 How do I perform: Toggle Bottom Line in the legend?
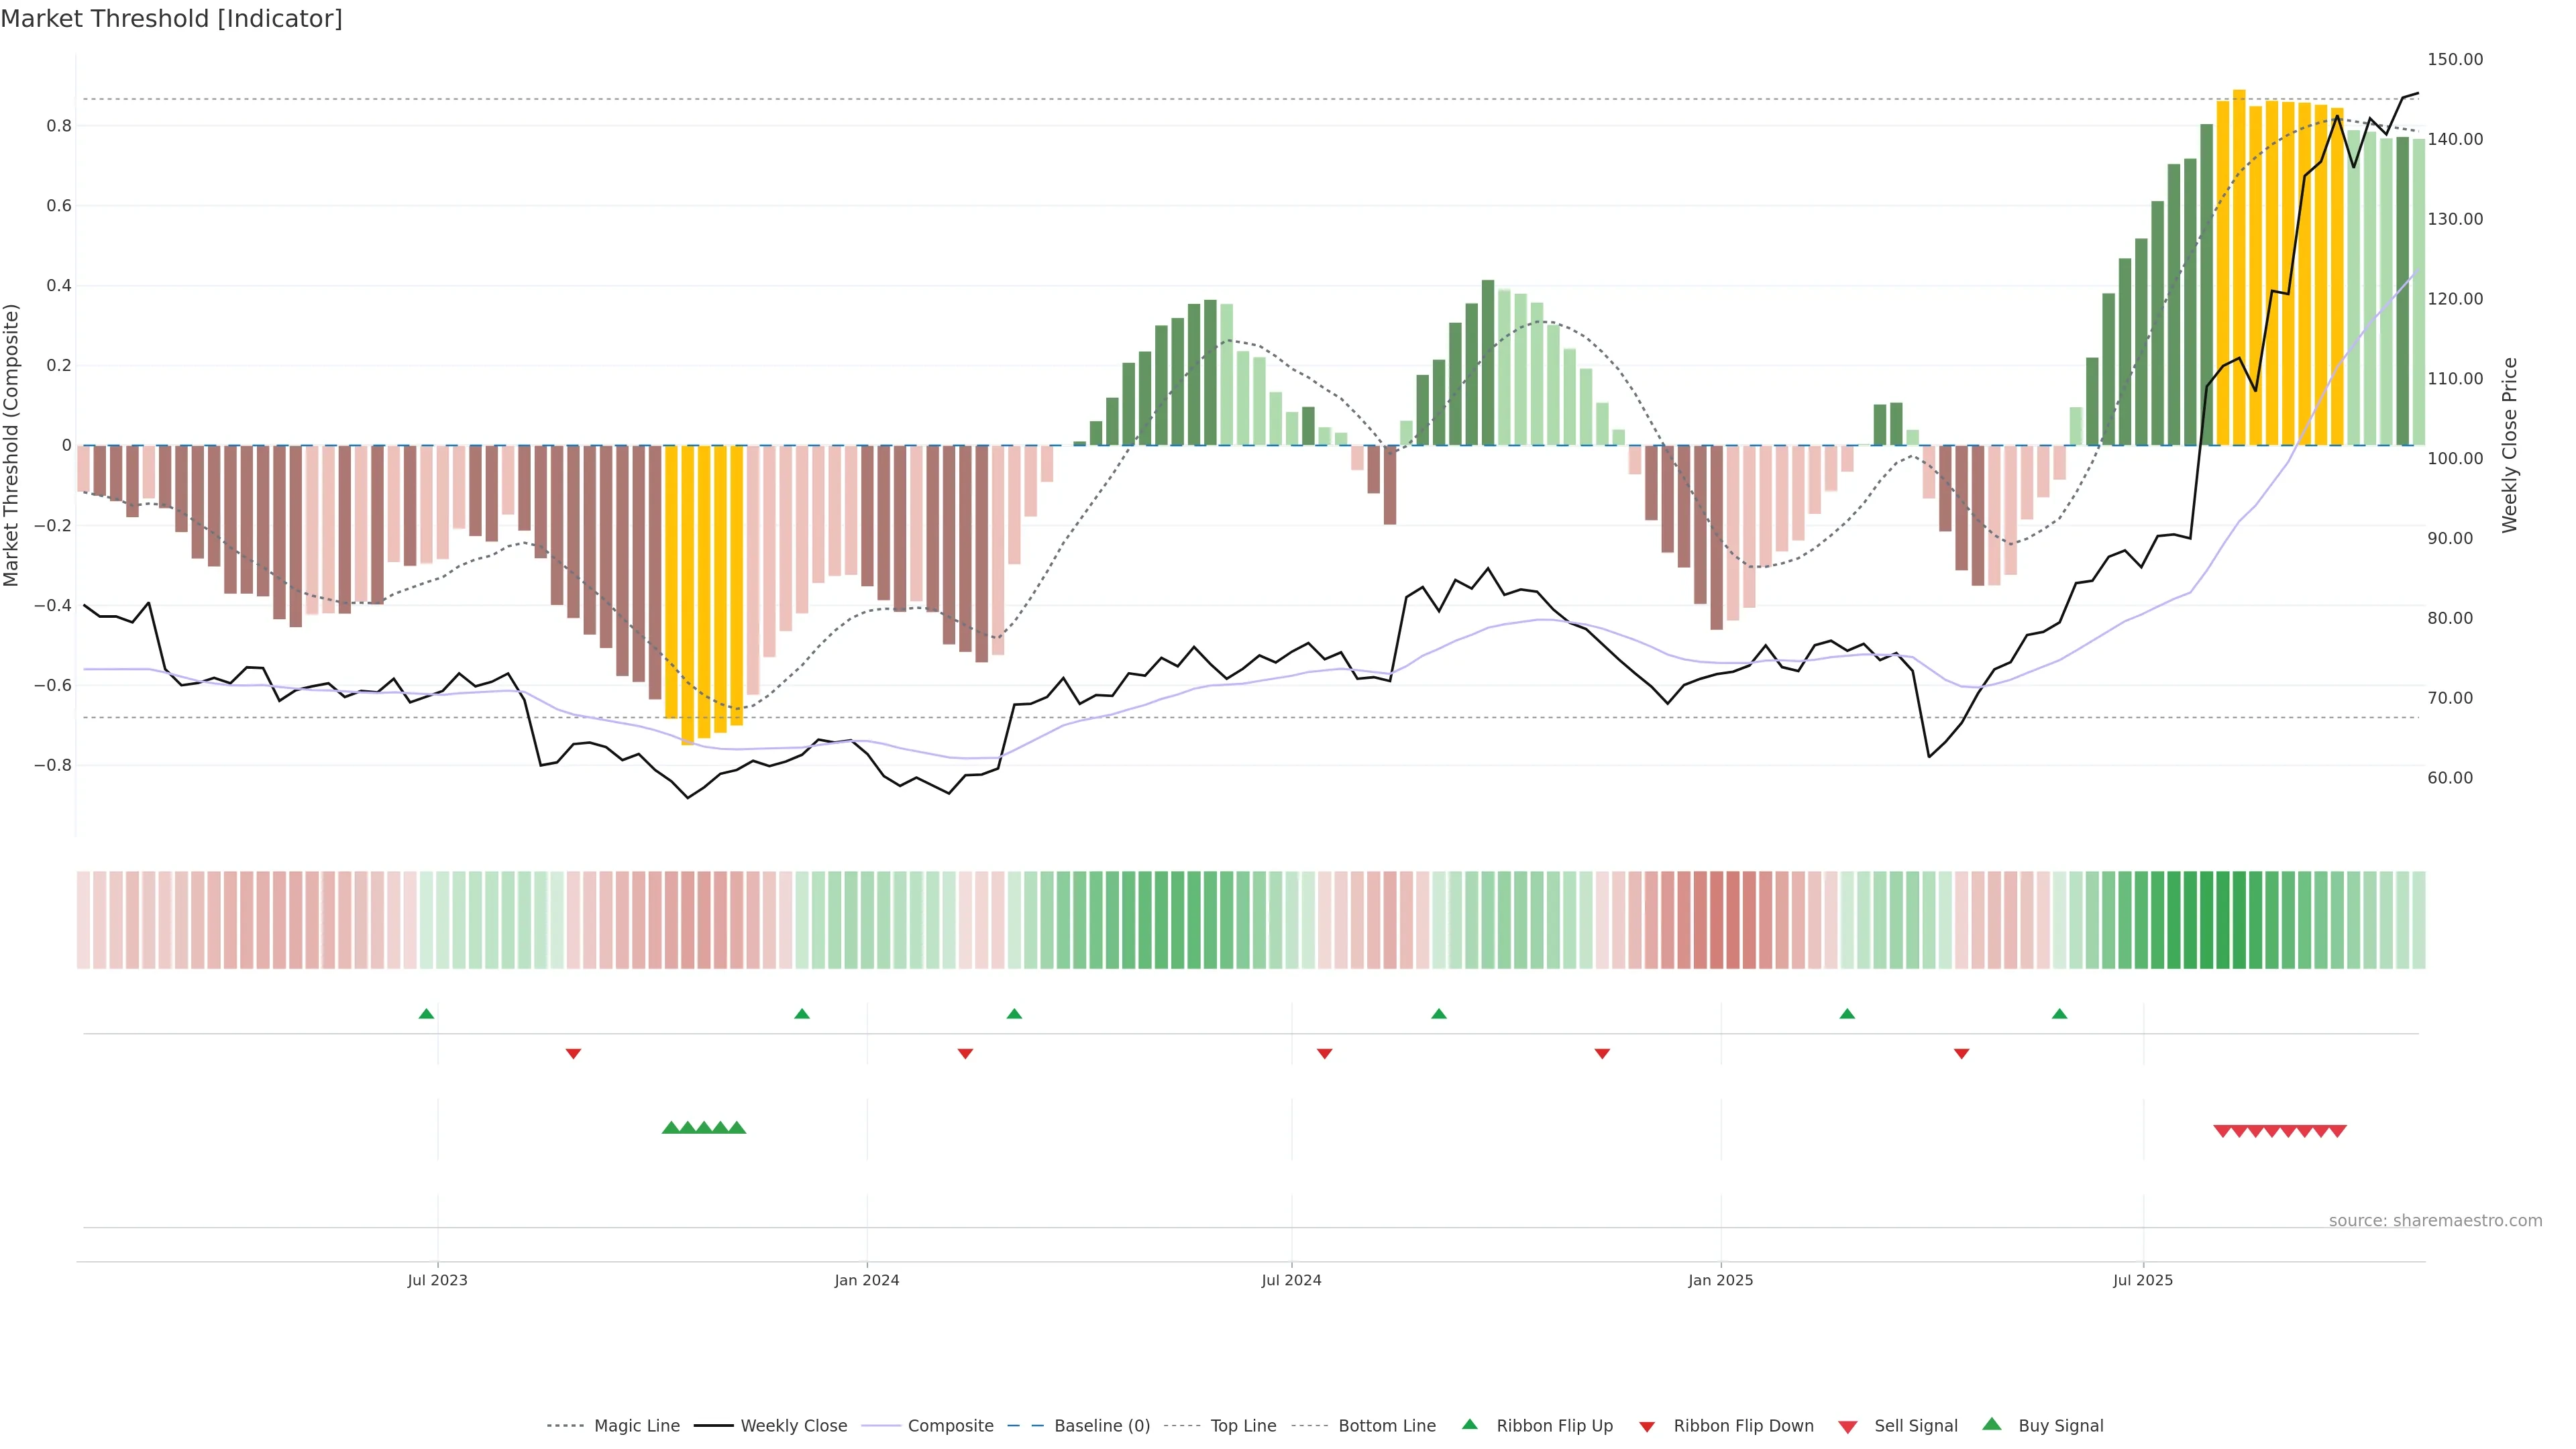[1386, 1426]
